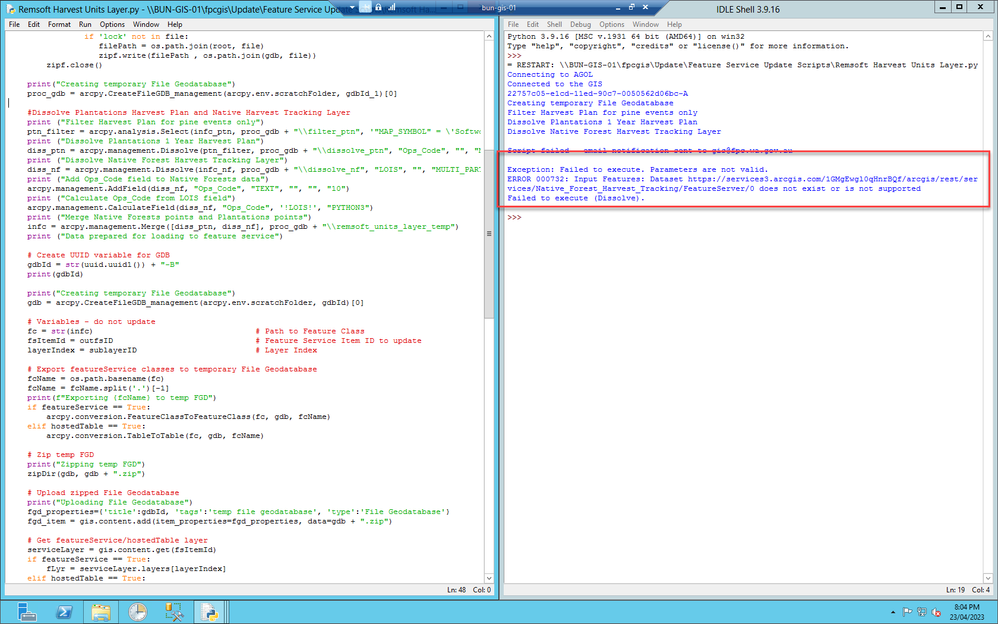
Task: Open Help menu in the editor window
Action: pos(174,24)
